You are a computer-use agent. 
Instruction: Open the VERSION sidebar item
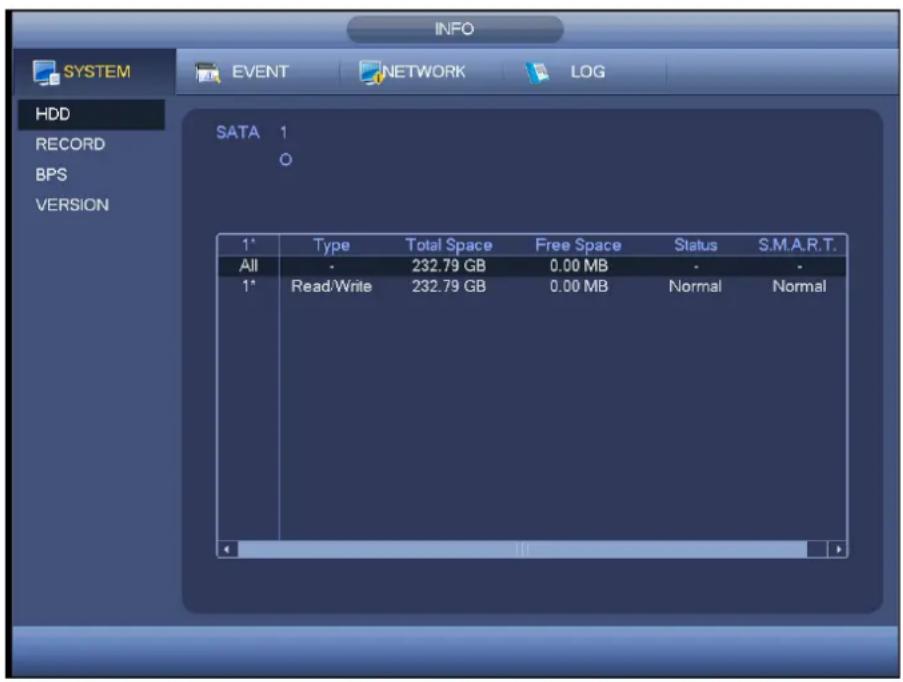click(x=72, y=205)
